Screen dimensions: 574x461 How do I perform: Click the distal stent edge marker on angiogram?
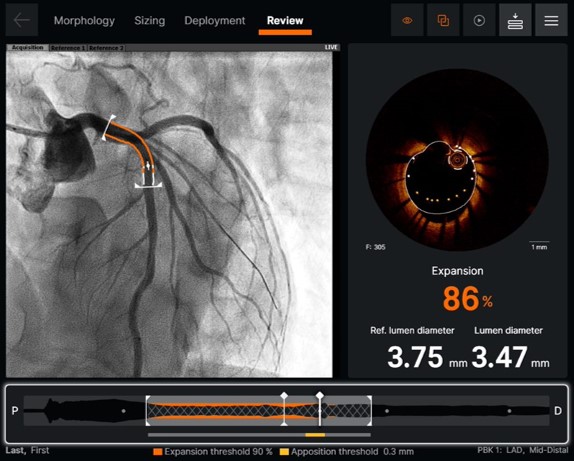tap(148, 186)
